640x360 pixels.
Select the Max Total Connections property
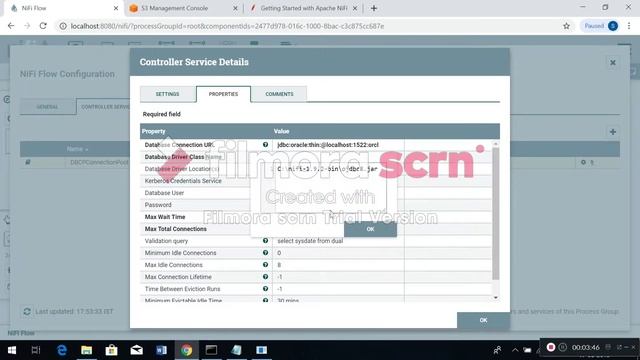pyautogui.click(x=176, y=229)
